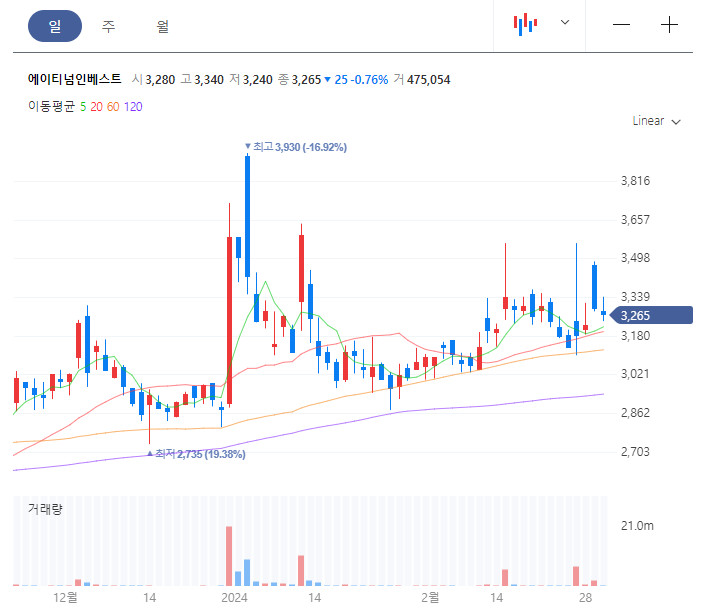
Task: Click the tallest red volume bar
Action: pyautogui.click(x=229, y=556)
